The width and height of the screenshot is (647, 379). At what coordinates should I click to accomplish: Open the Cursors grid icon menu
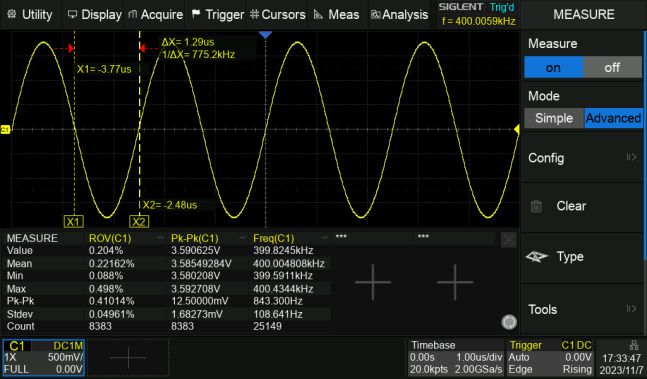click(x=255, y=14)
